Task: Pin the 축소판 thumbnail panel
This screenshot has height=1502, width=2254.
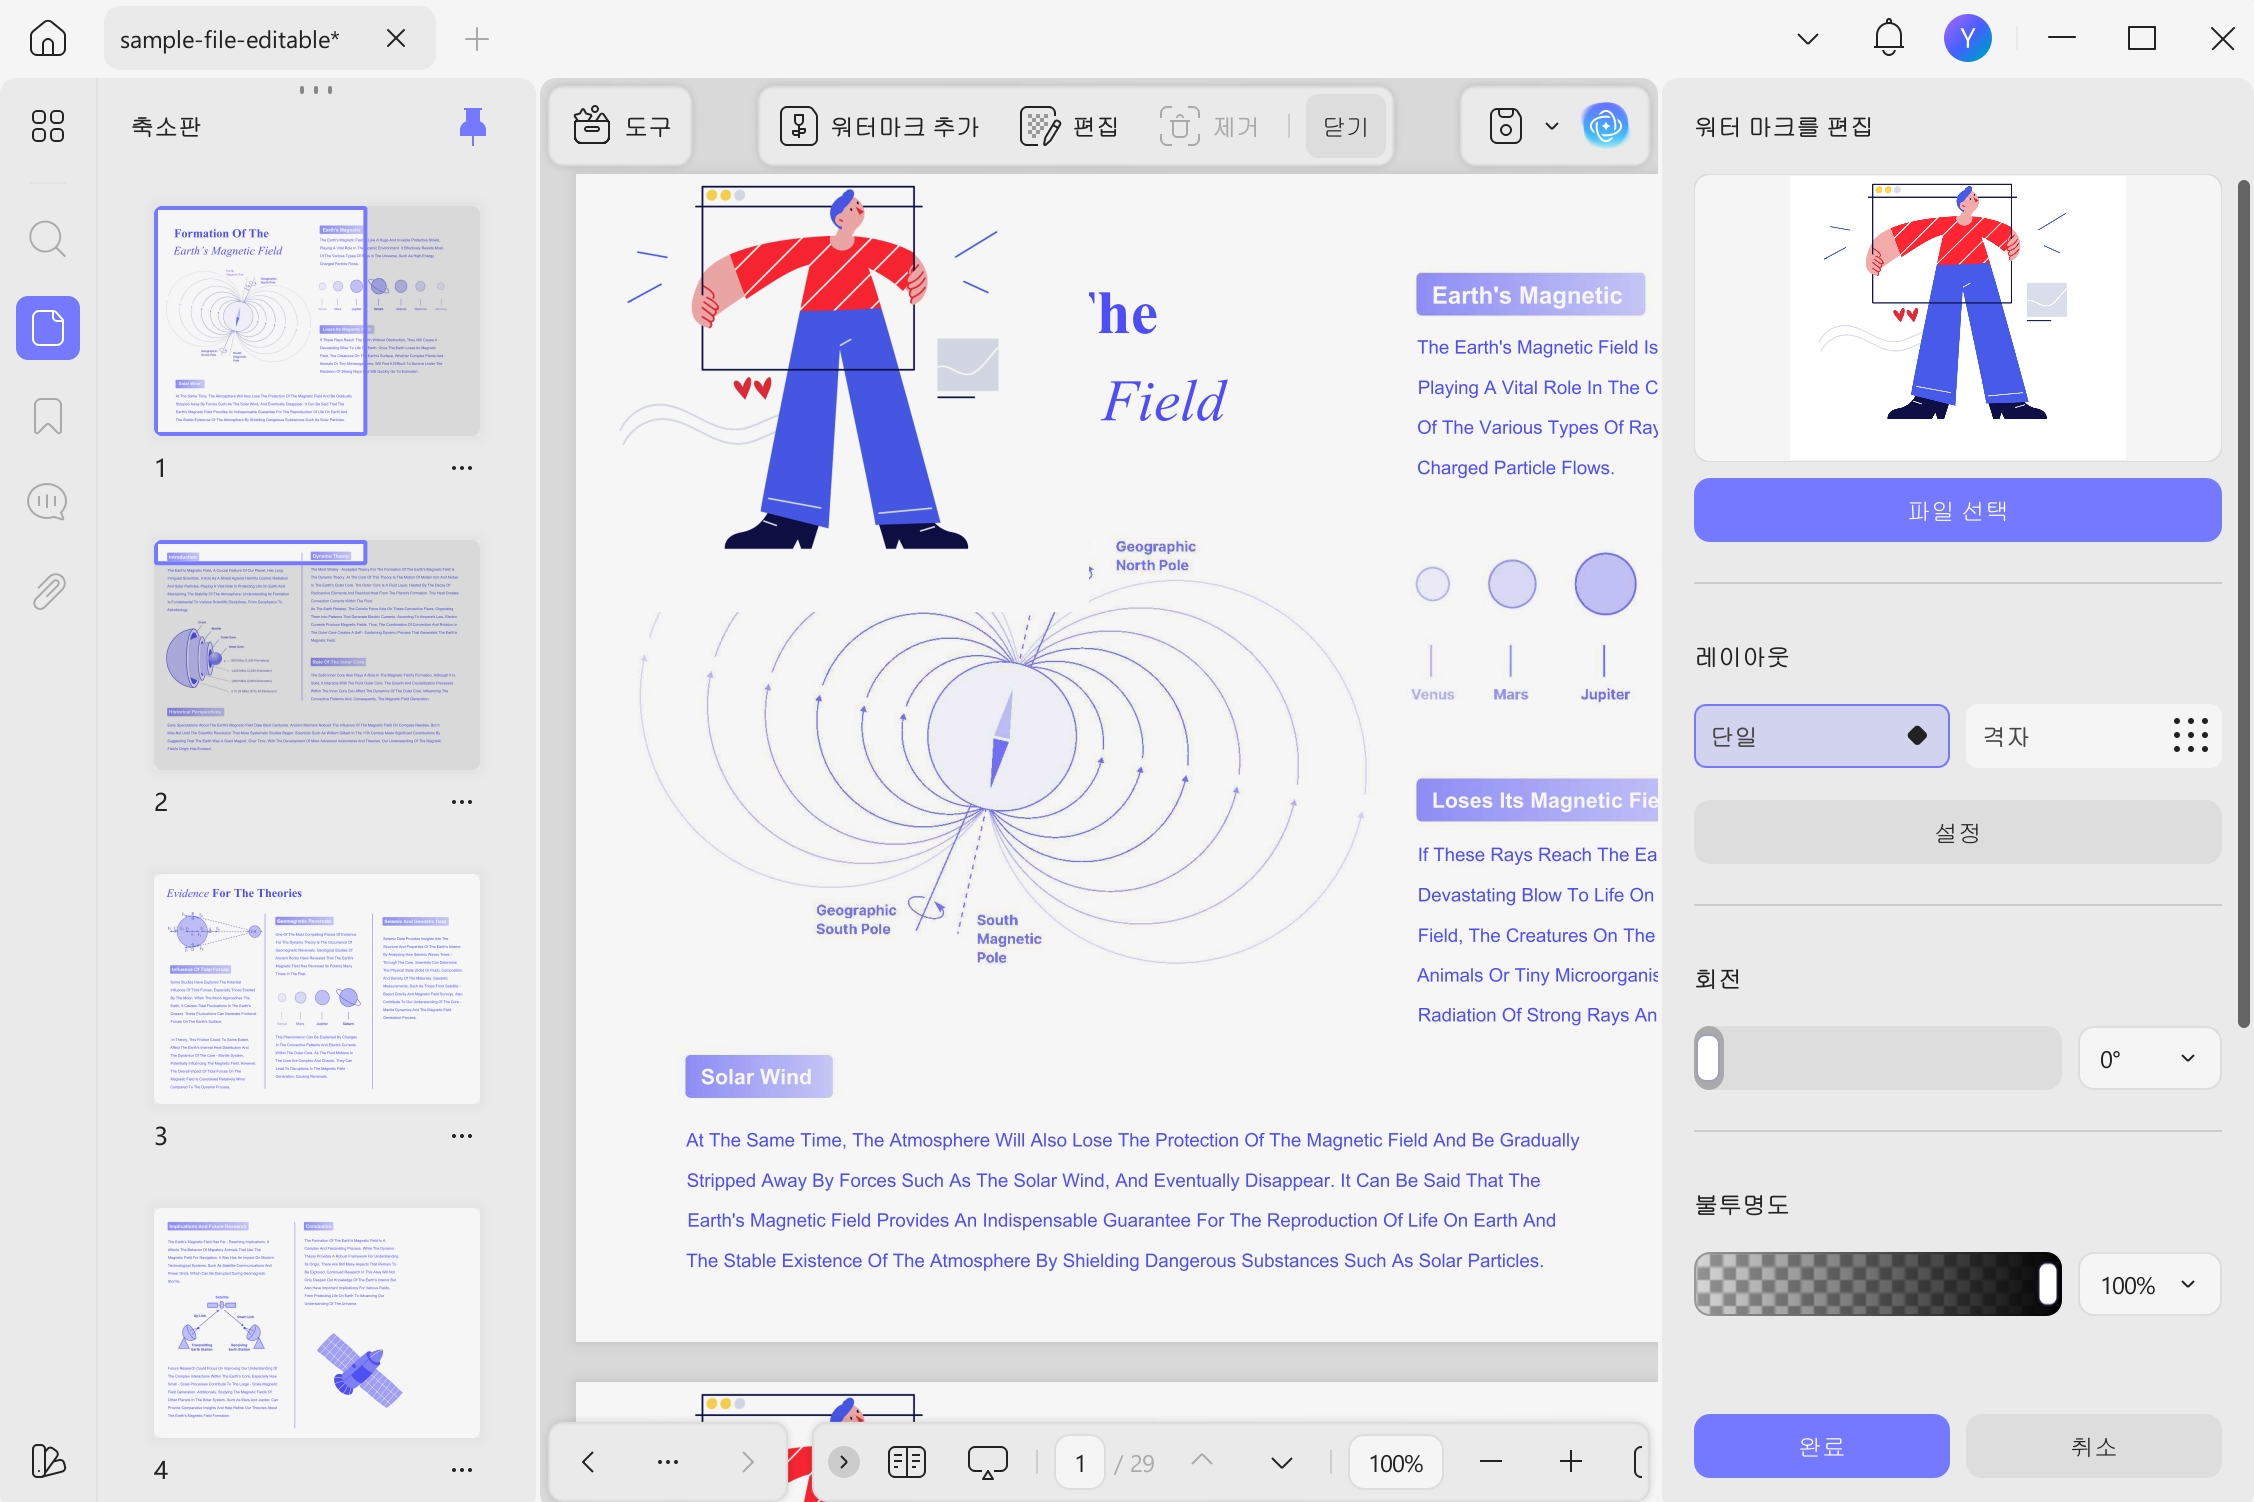Action: click(472, 127)
